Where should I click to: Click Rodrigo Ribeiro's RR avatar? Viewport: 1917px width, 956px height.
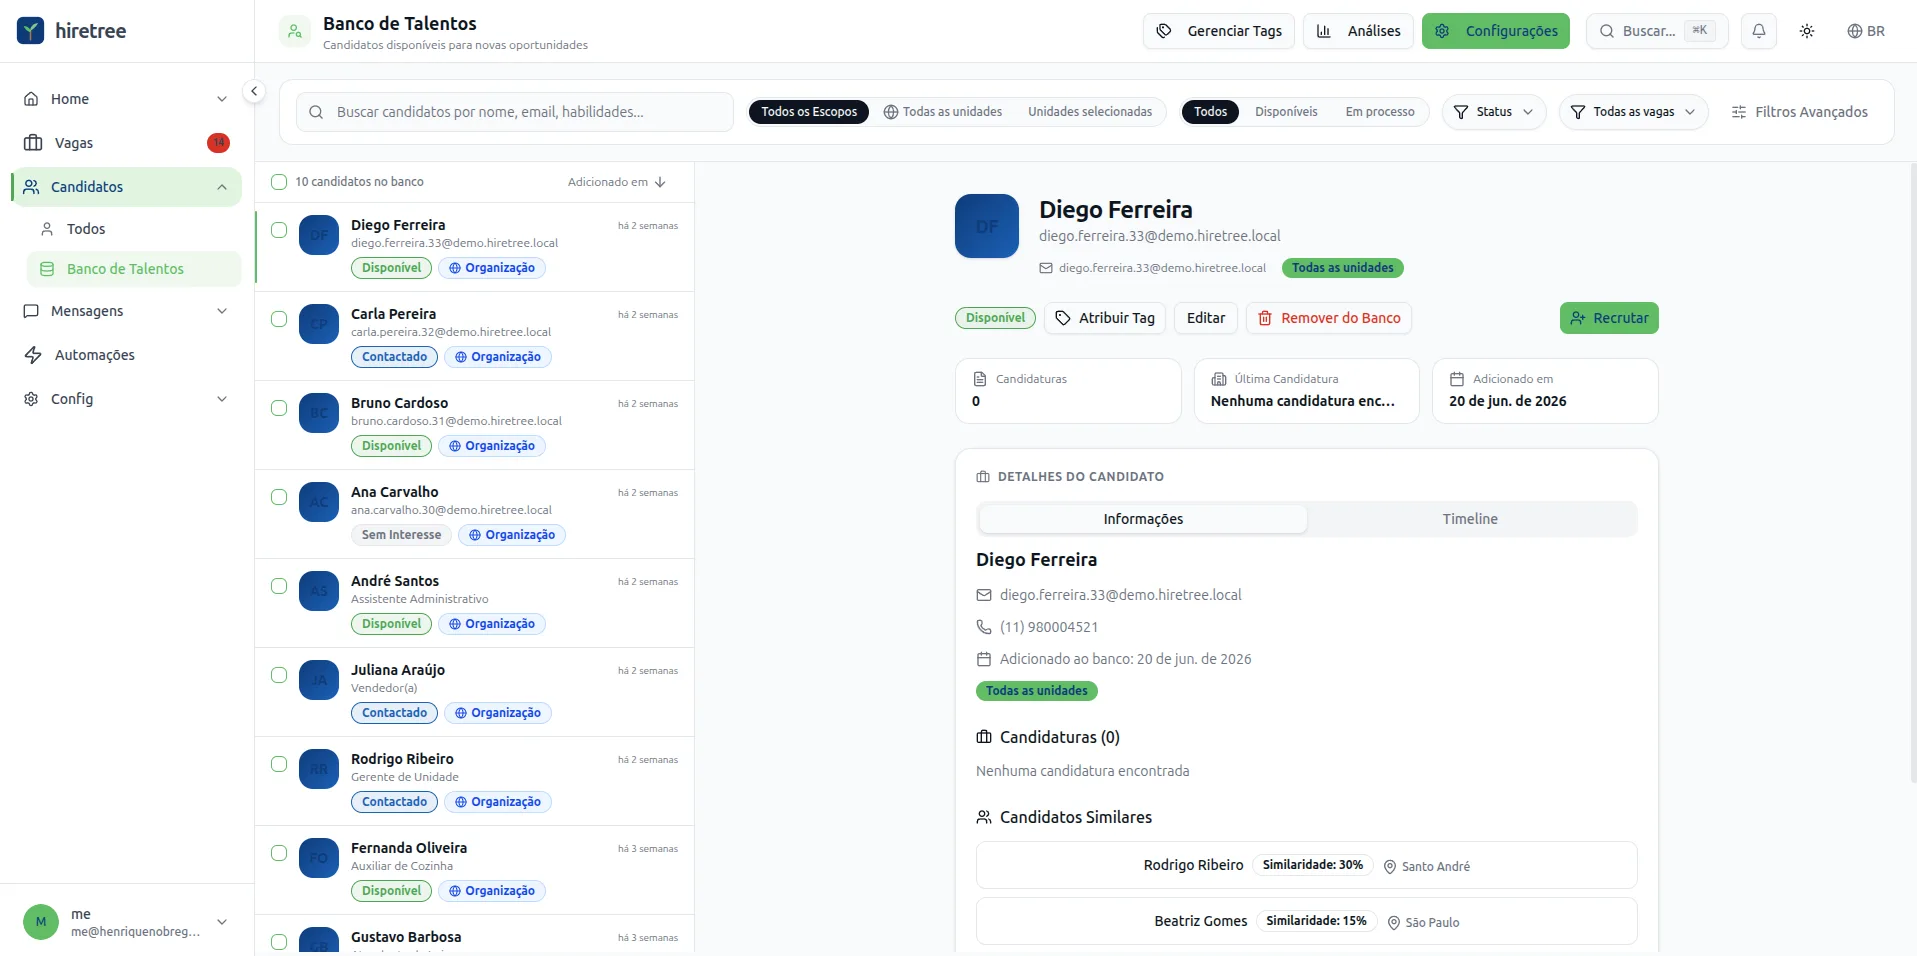point(319,769)
